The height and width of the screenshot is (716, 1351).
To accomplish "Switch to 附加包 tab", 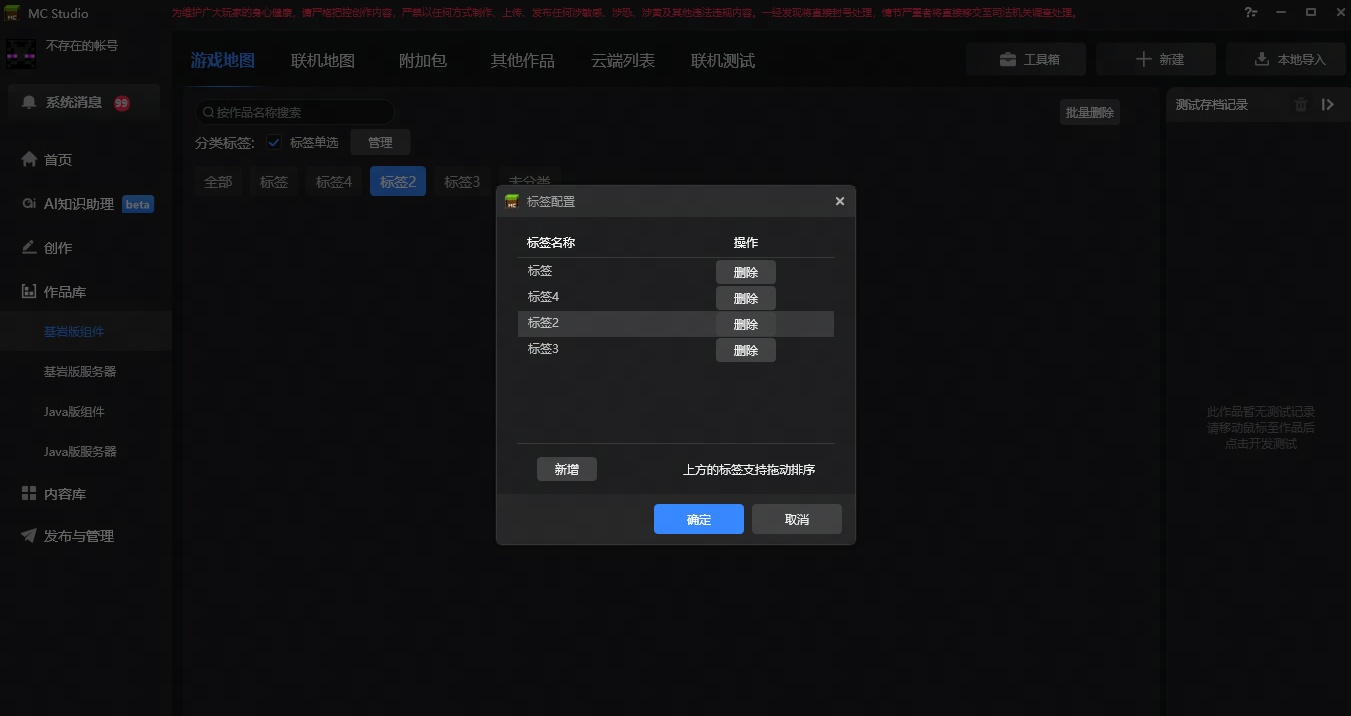I will (423, 60).
